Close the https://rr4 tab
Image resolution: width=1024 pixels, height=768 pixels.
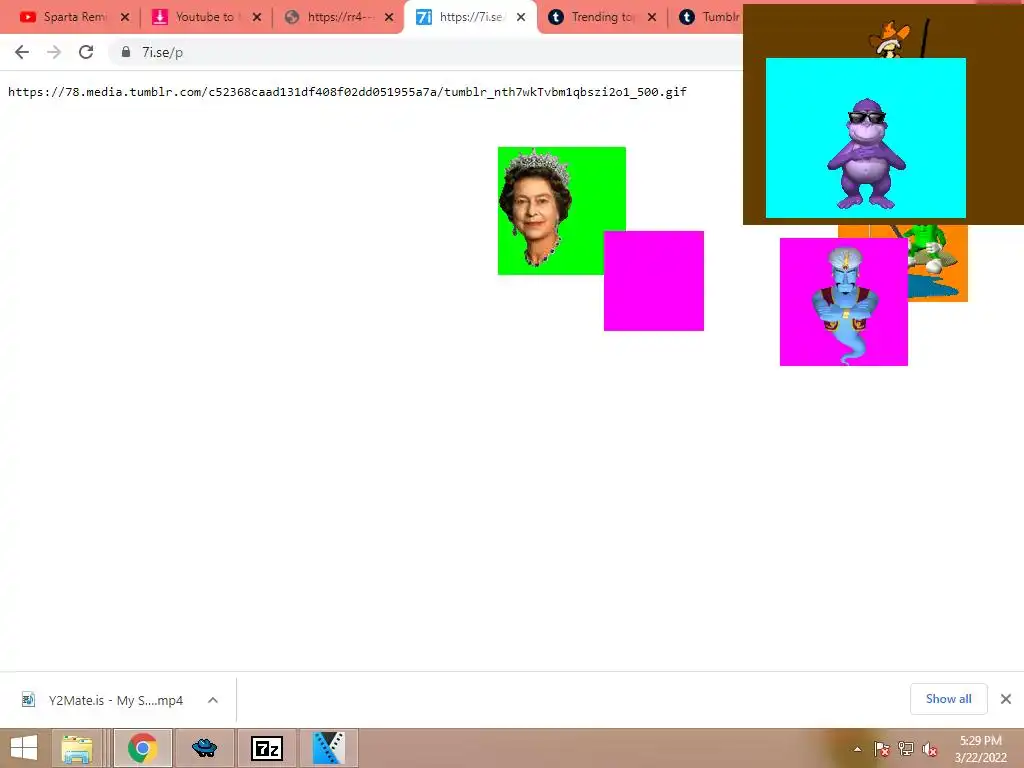pyautogui.click(x=389, y=18)
